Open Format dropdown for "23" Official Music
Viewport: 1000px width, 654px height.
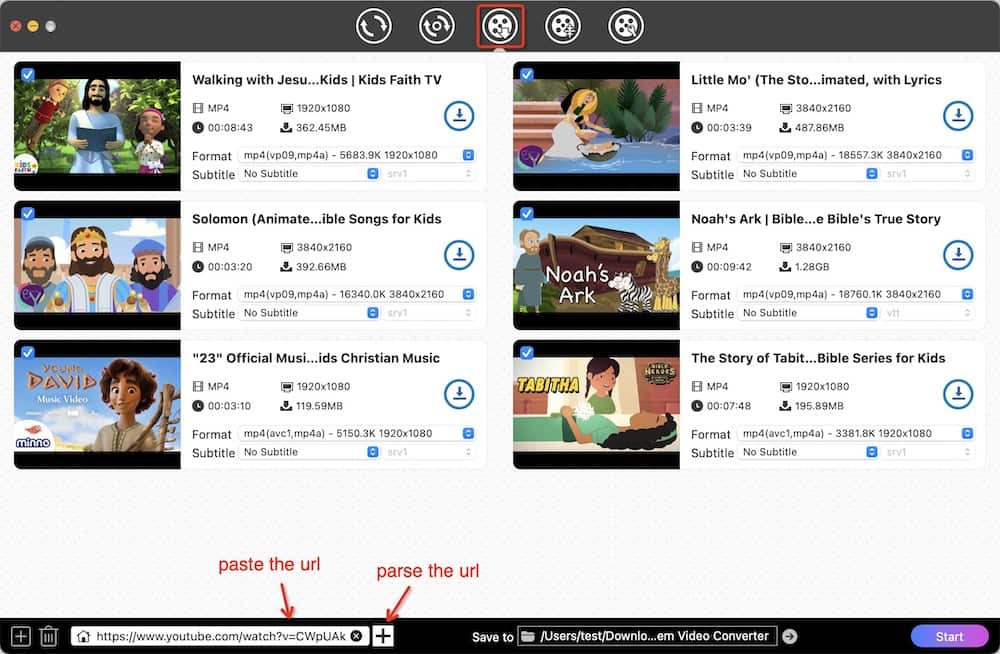[357, 433]
